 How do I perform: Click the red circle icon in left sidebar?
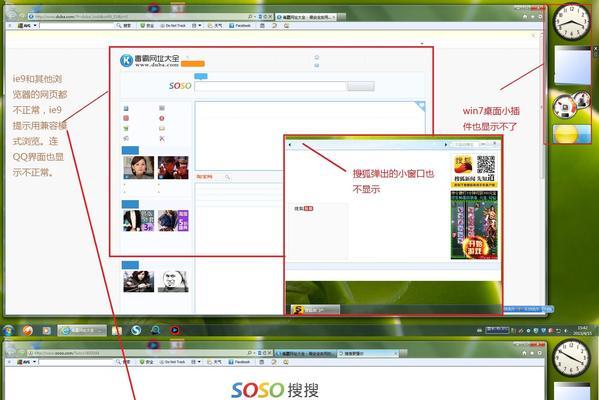pyautogui.click(x=162, y=118)
